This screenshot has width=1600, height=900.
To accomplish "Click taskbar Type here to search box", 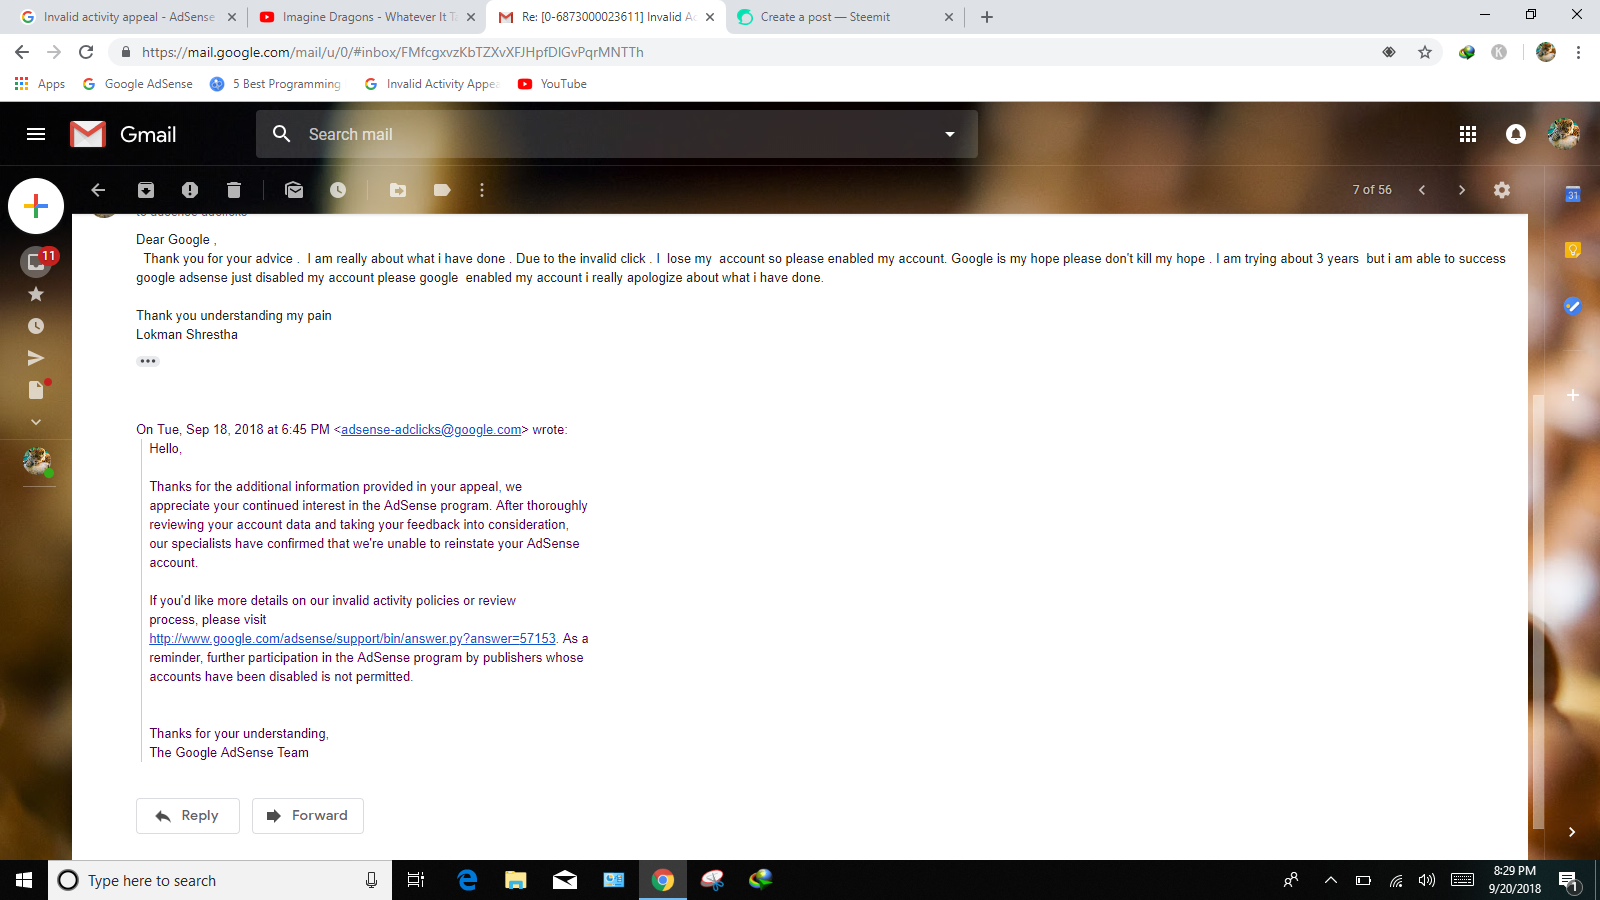I will (x=220, y=880).
